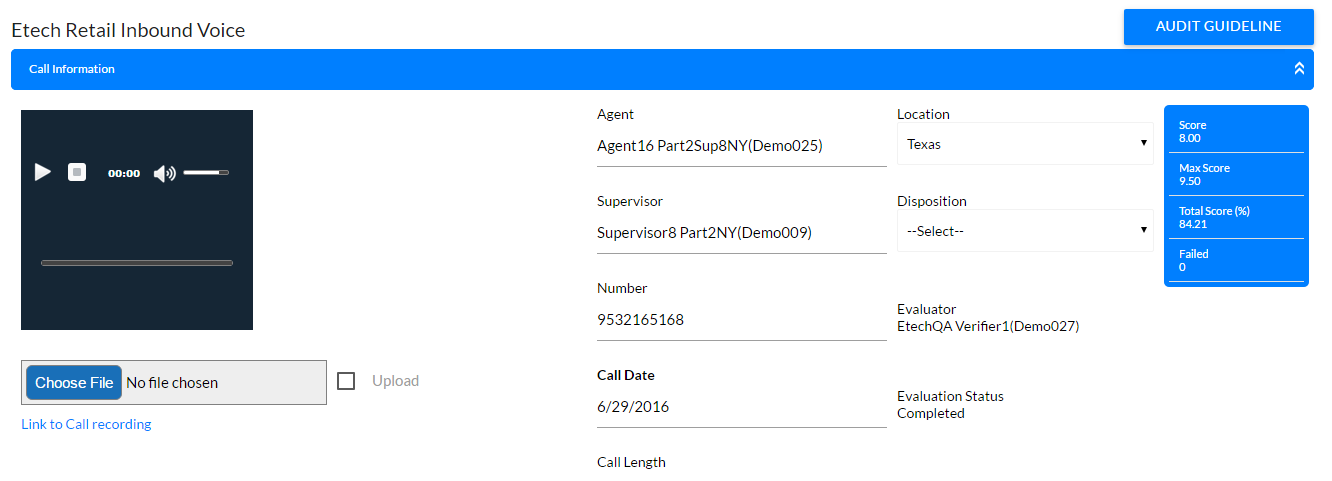Click the Call Information header bar
The height and width of the screenshot is (481, 1332).
click(x=662, y=69)
